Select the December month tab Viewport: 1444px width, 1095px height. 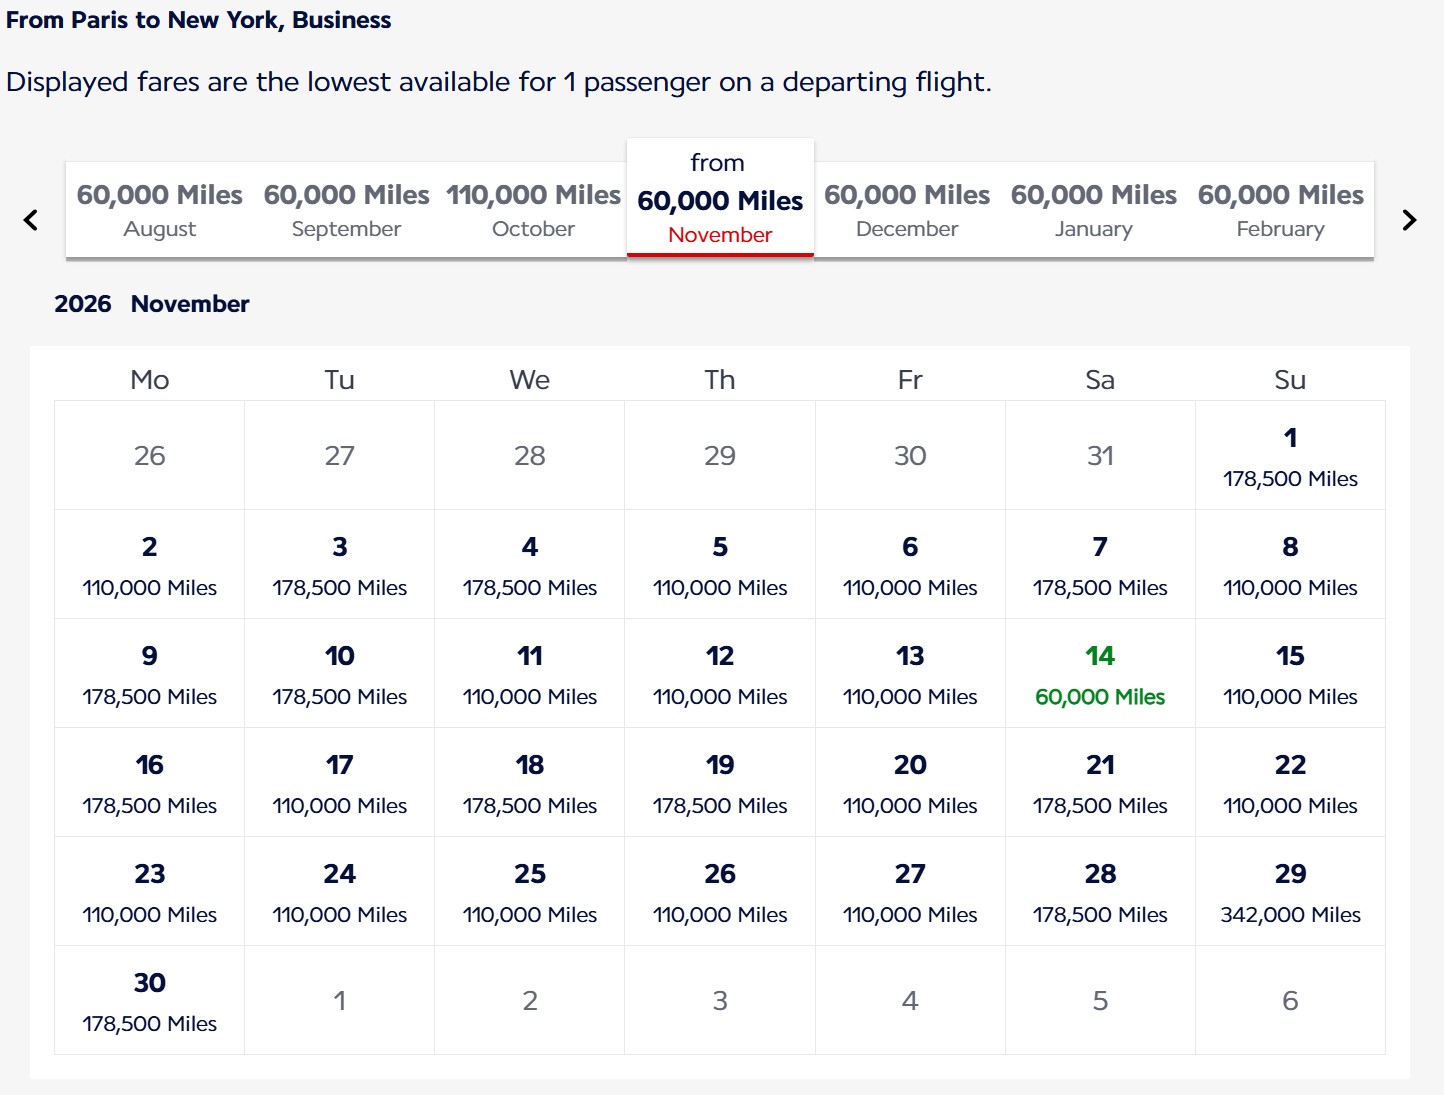point(907,210)
